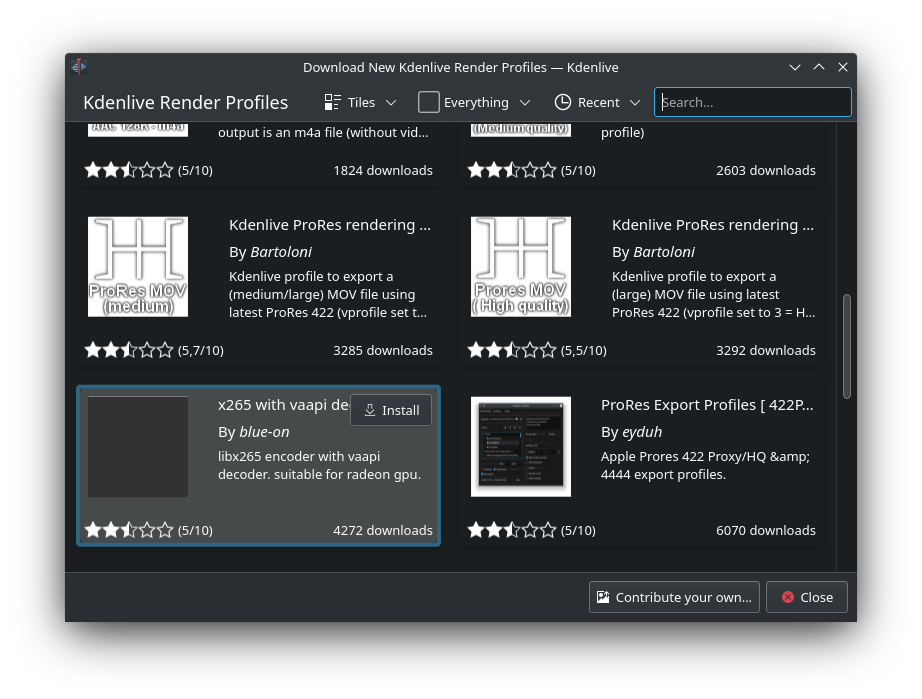Click star rating of 6070 downloads profile

[512, 530]
